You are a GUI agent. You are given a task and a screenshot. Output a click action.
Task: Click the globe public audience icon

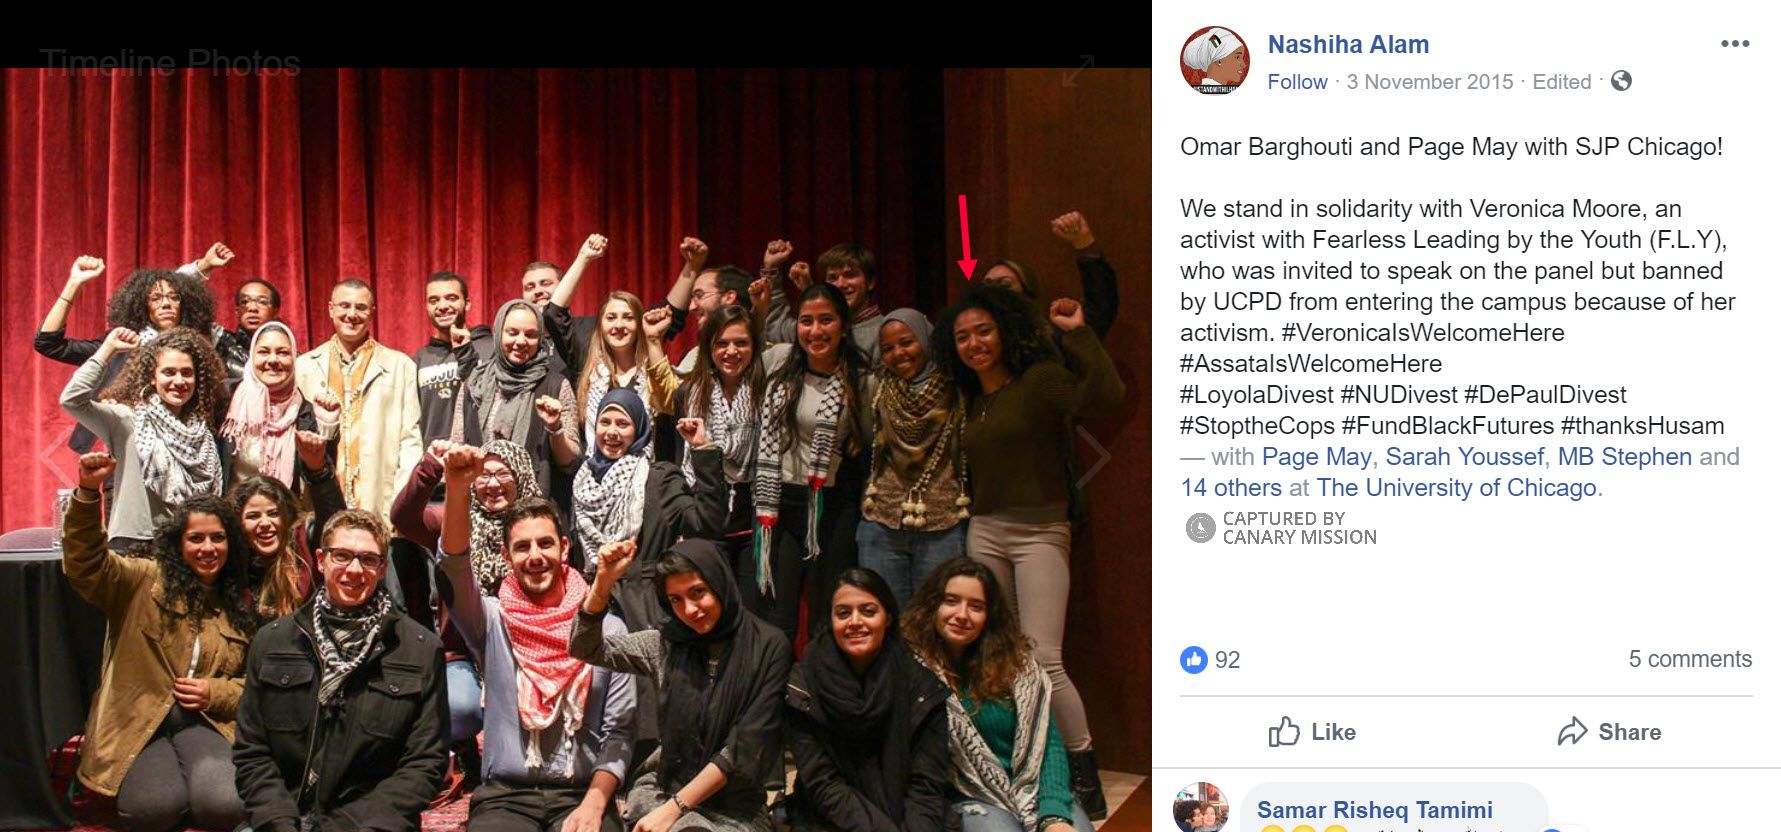pyautogui.click(x=1621, y=81)
